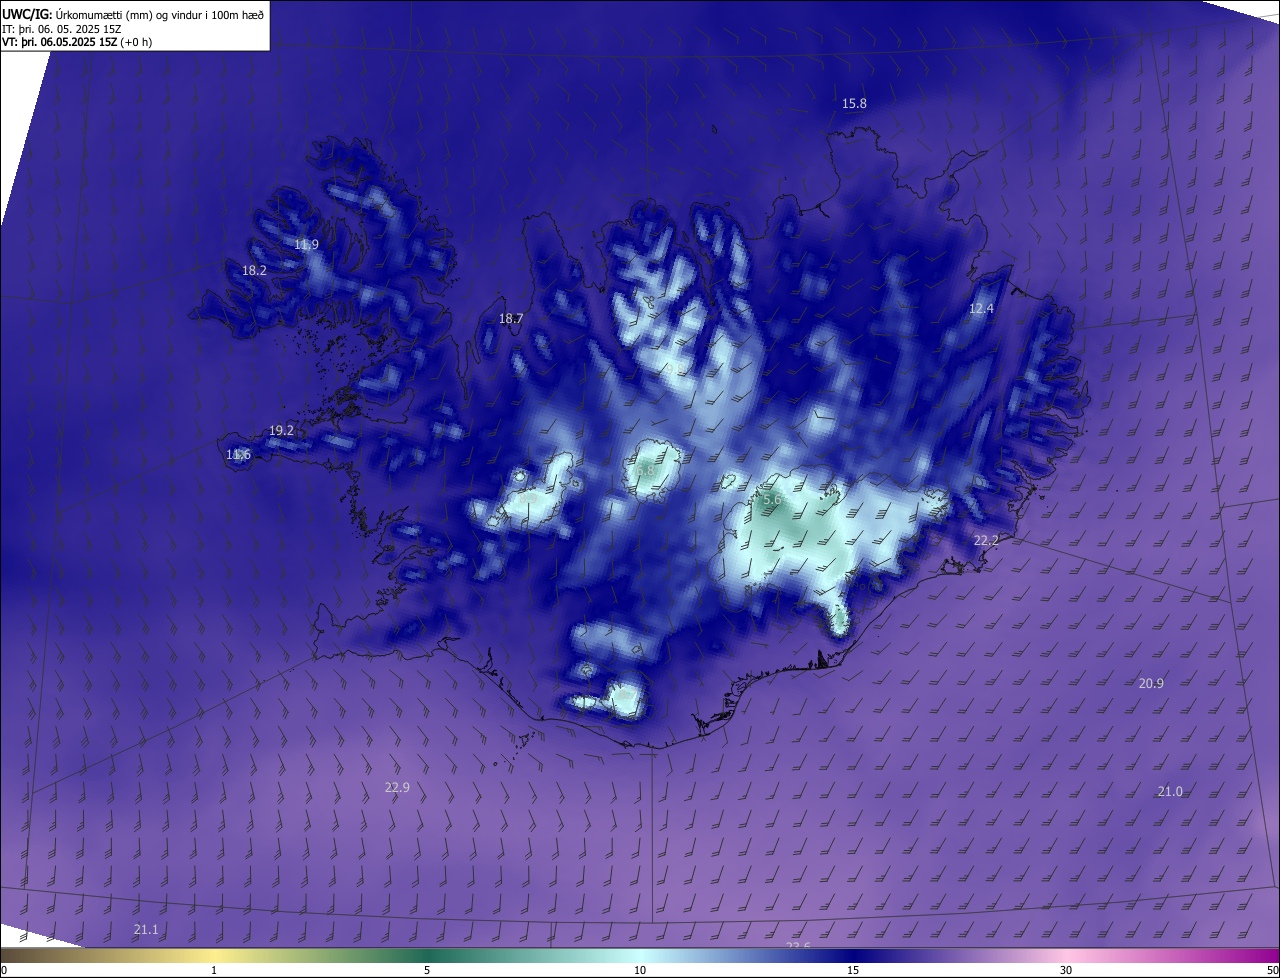Click the colorbar tick labeled 5
This screenshot has height=978, width=1280.
[x=427, y=970]
